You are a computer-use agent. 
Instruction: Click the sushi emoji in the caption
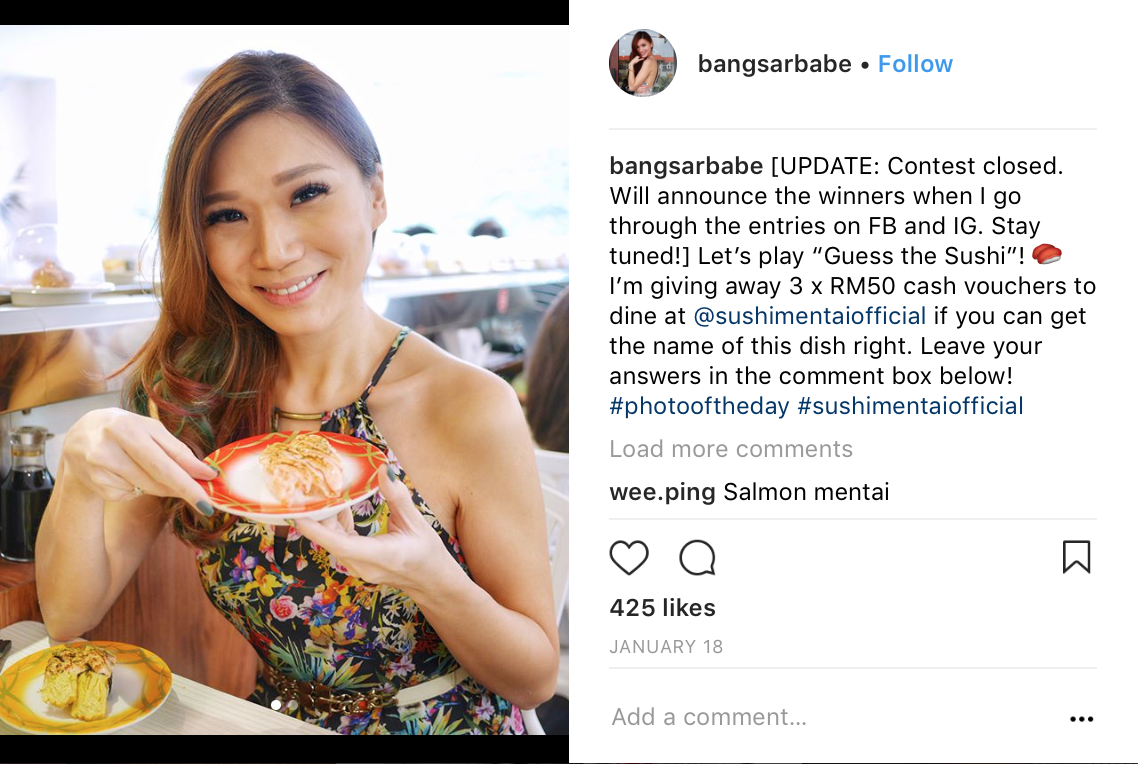click(1046, 255)
